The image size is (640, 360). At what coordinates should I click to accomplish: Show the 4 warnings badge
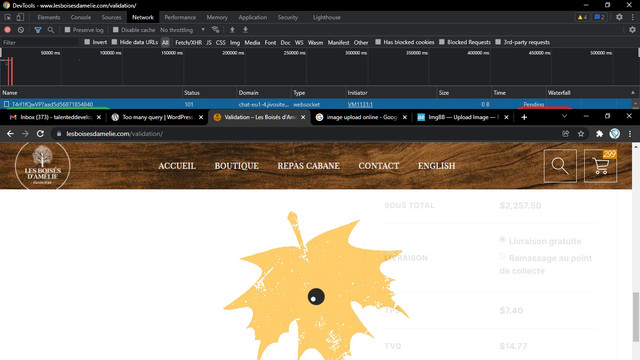point(582,17)
